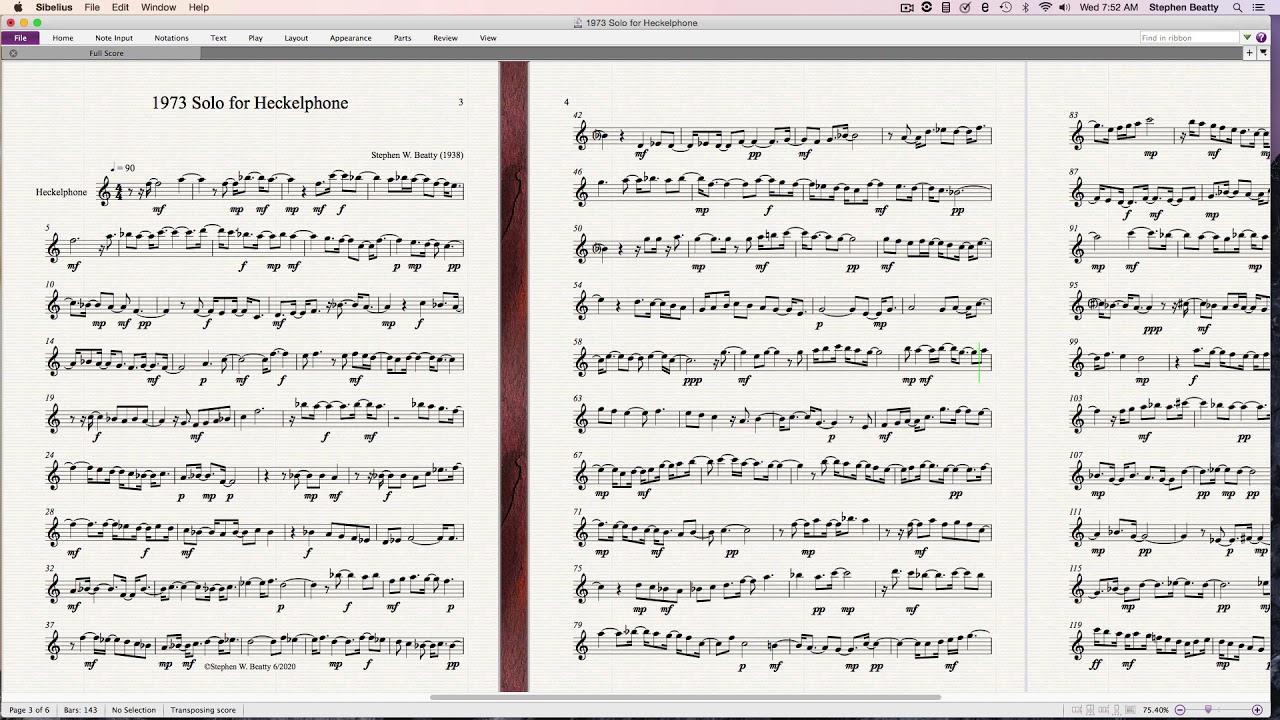Screen dimensions: 1280x720
Task: Open the Apple menu
Action: pyautogui.click(x=17, y=7)
